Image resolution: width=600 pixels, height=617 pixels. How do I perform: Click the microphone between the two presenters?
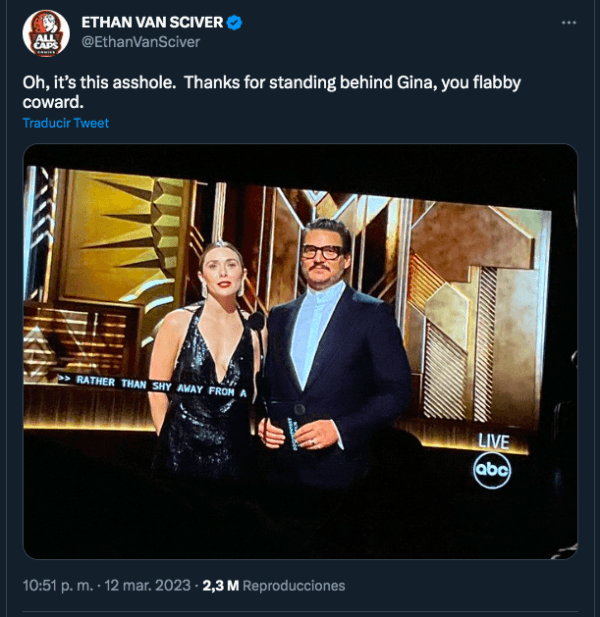click(x=256, y=322)
